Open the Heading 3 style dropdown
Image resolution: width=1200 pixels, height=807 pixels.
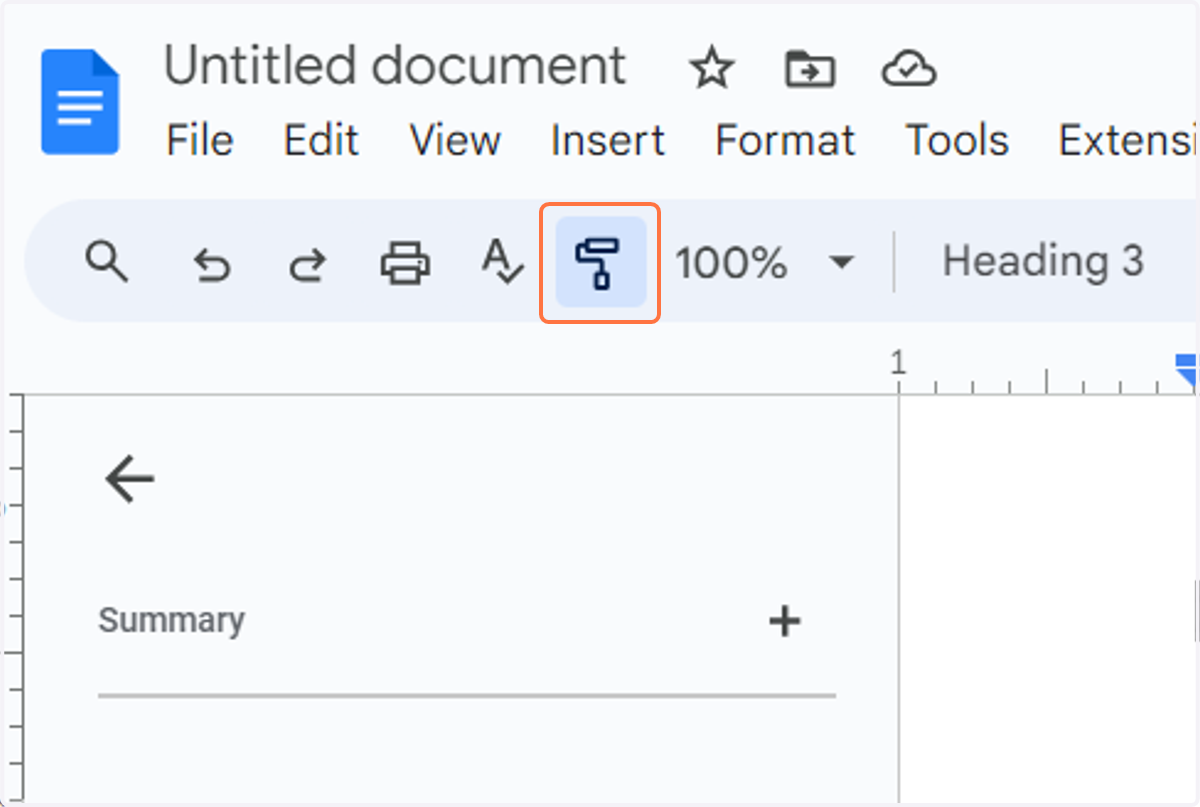(1043, 262)
